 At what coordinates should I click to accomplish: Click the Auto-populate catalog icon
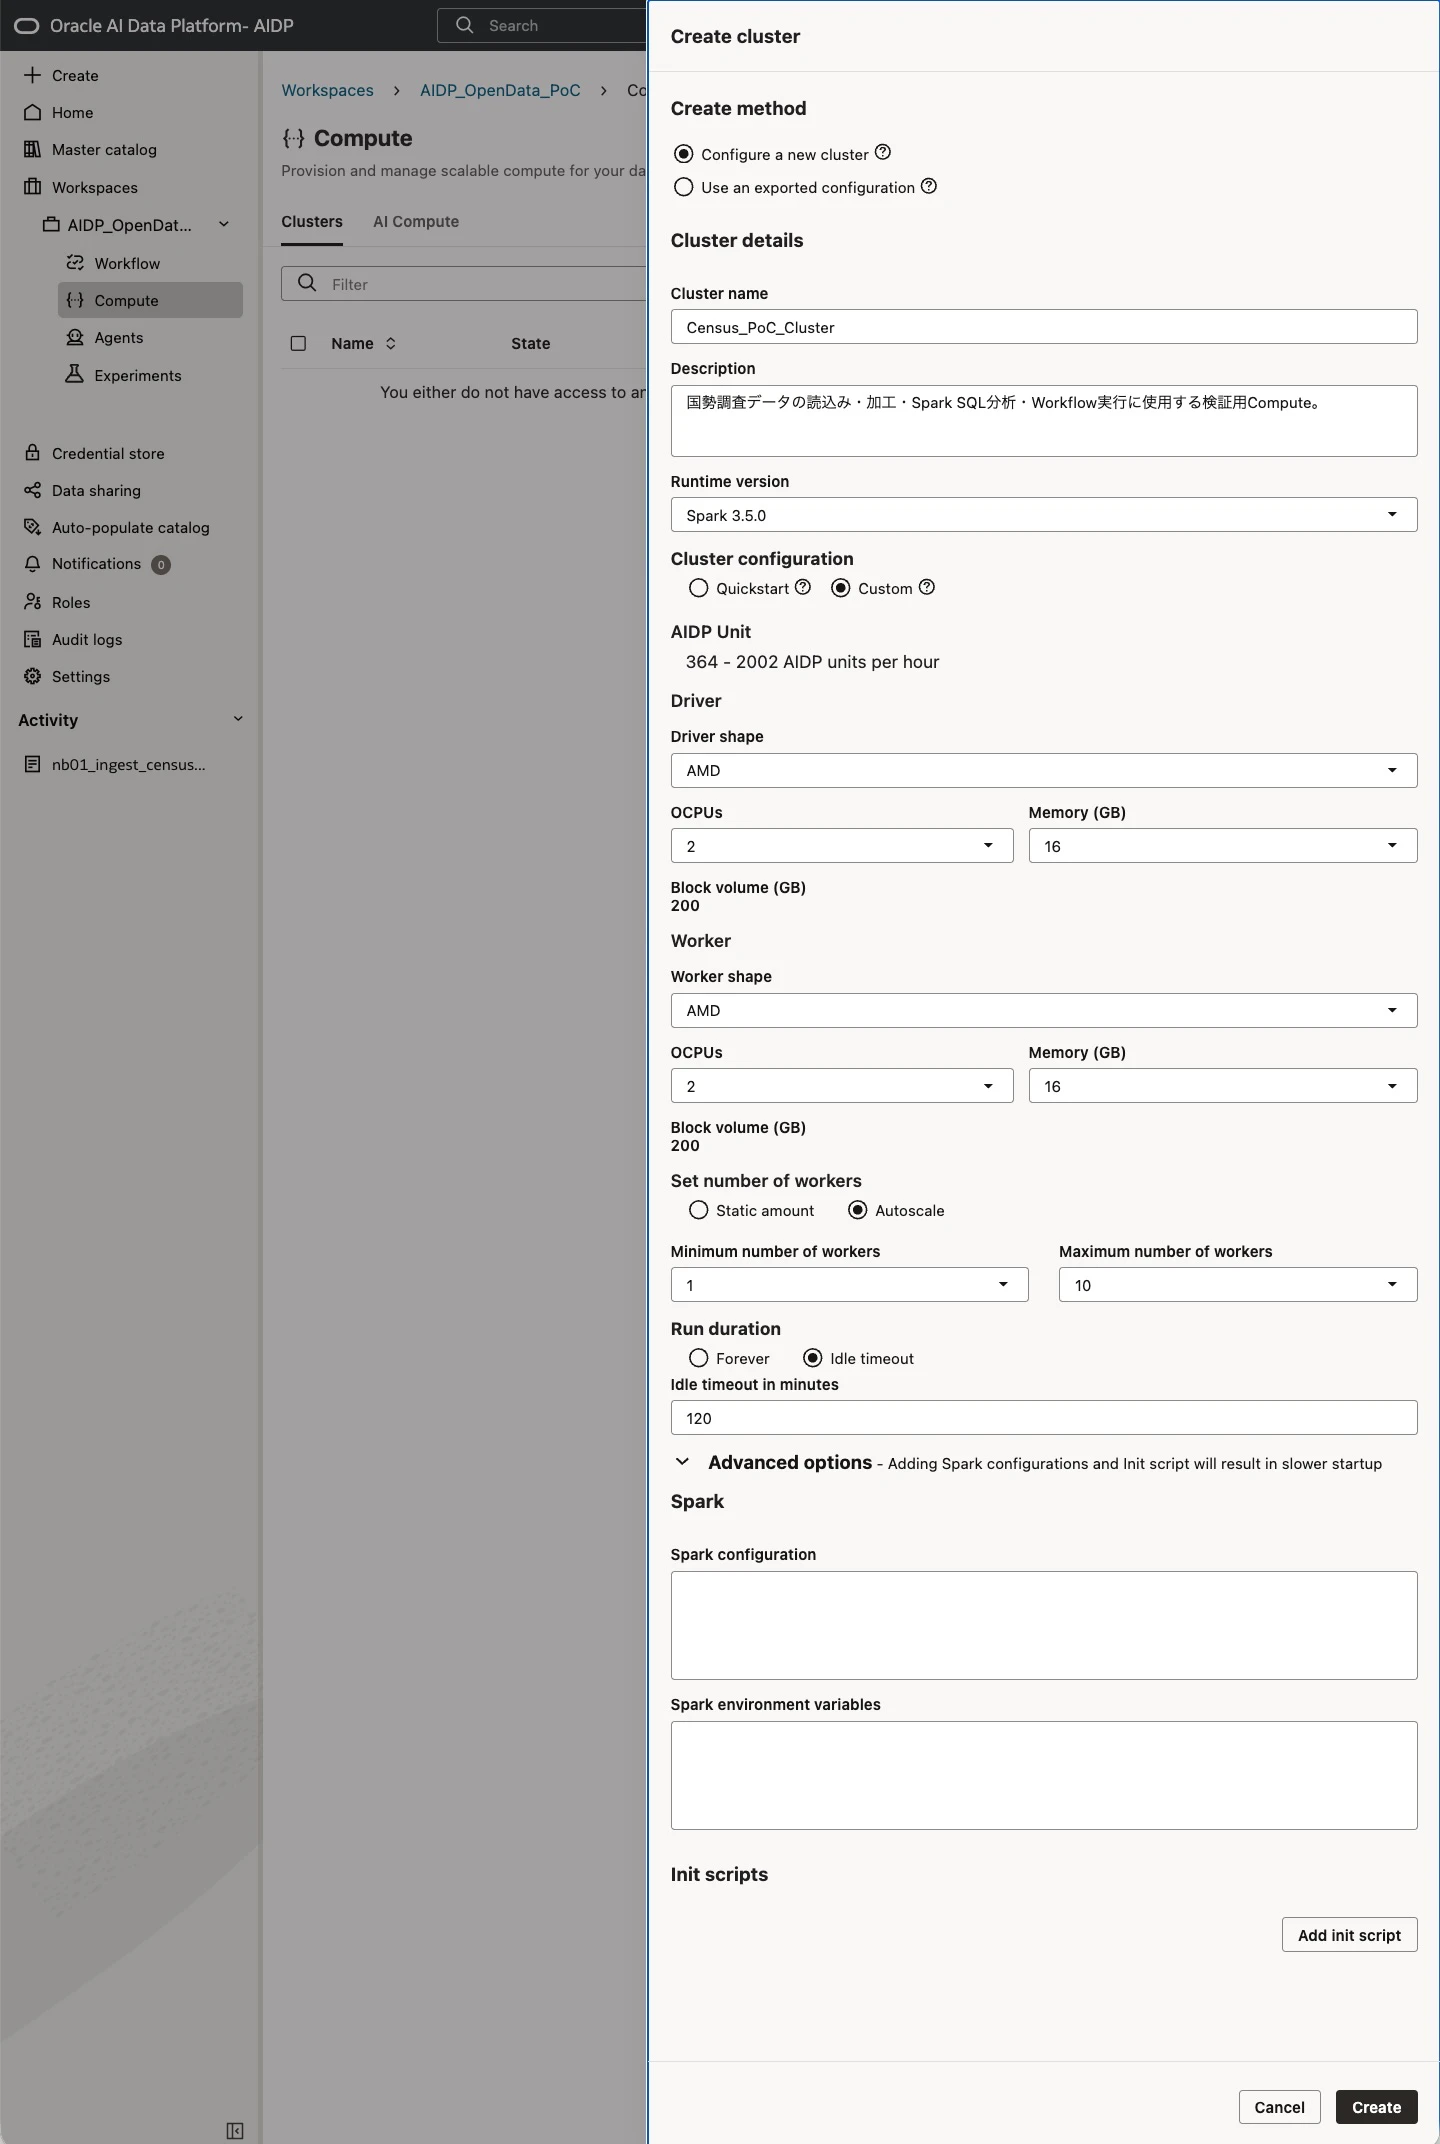pyautogui.click(x=33, y=527)
